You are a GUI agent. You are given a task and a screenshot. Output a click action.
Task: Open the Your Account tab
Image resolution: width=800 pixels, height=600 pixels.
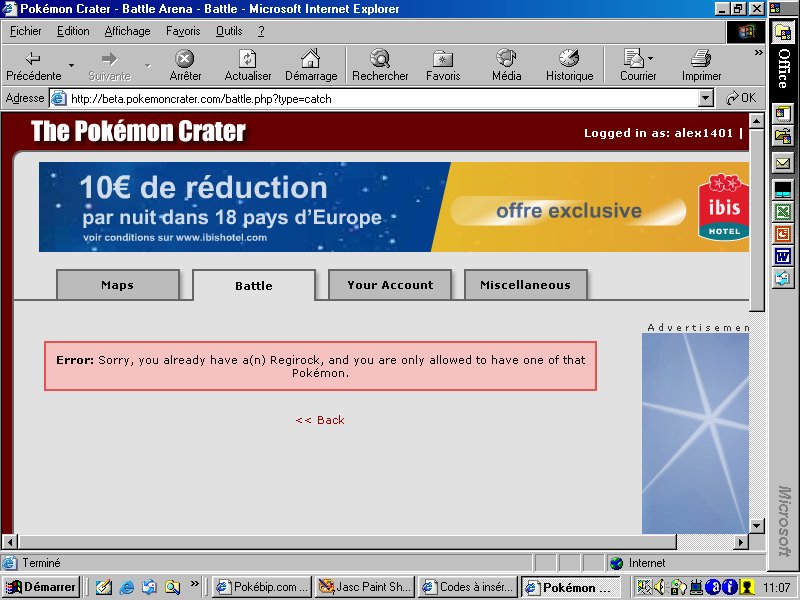(390, 285)
